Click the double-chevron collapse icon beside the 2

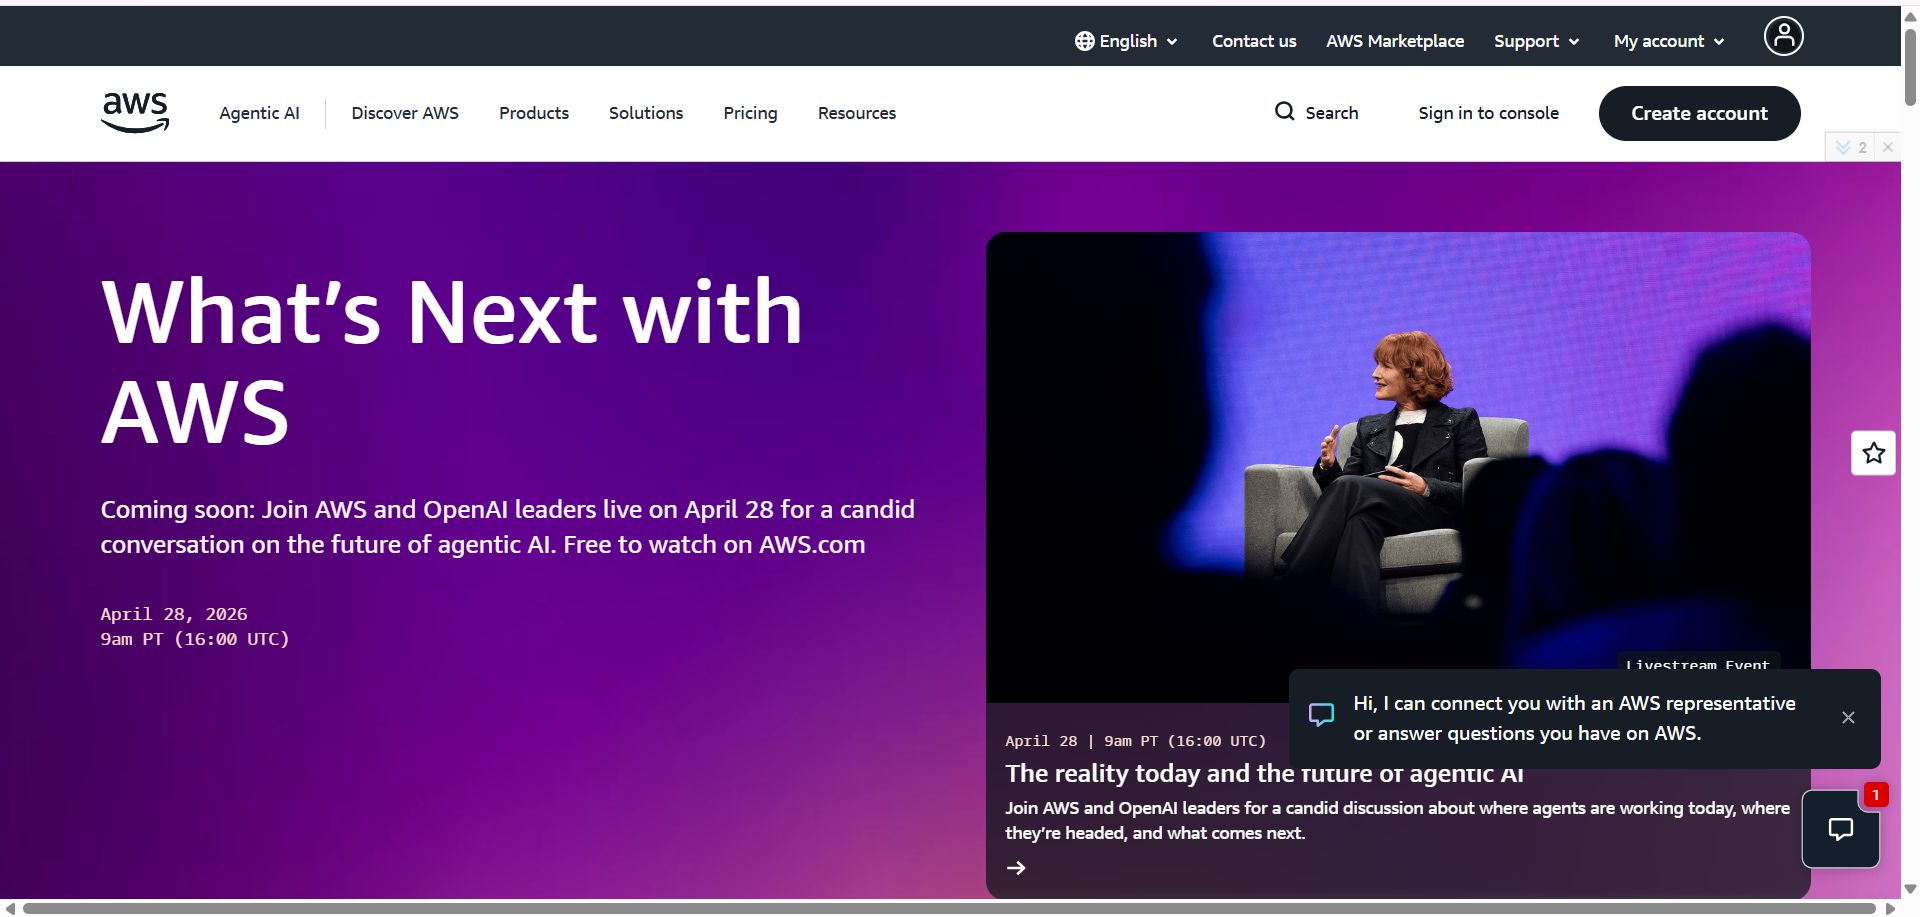[x=1843, y=147]
